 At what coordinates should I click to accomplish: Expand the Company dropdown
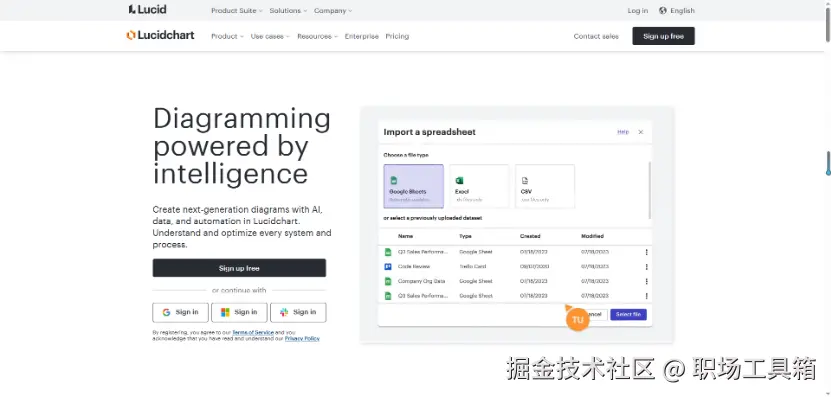(333, 11)
